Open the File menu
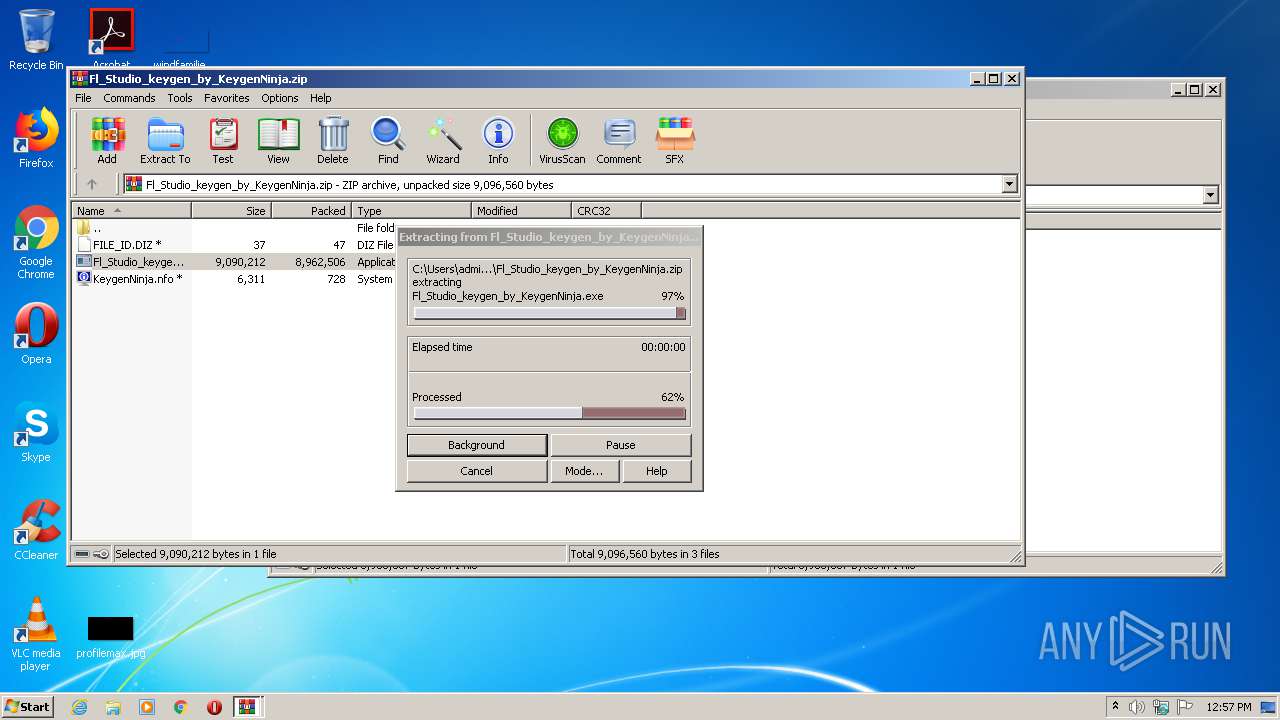1280x720 pixels. pos(83,98)
